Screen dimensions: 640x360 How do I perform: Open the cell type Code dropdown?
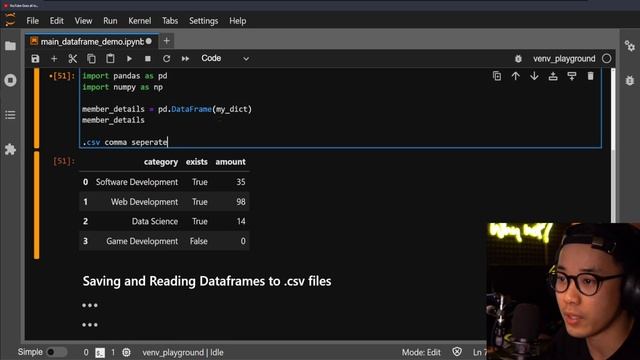click(225, 58)
